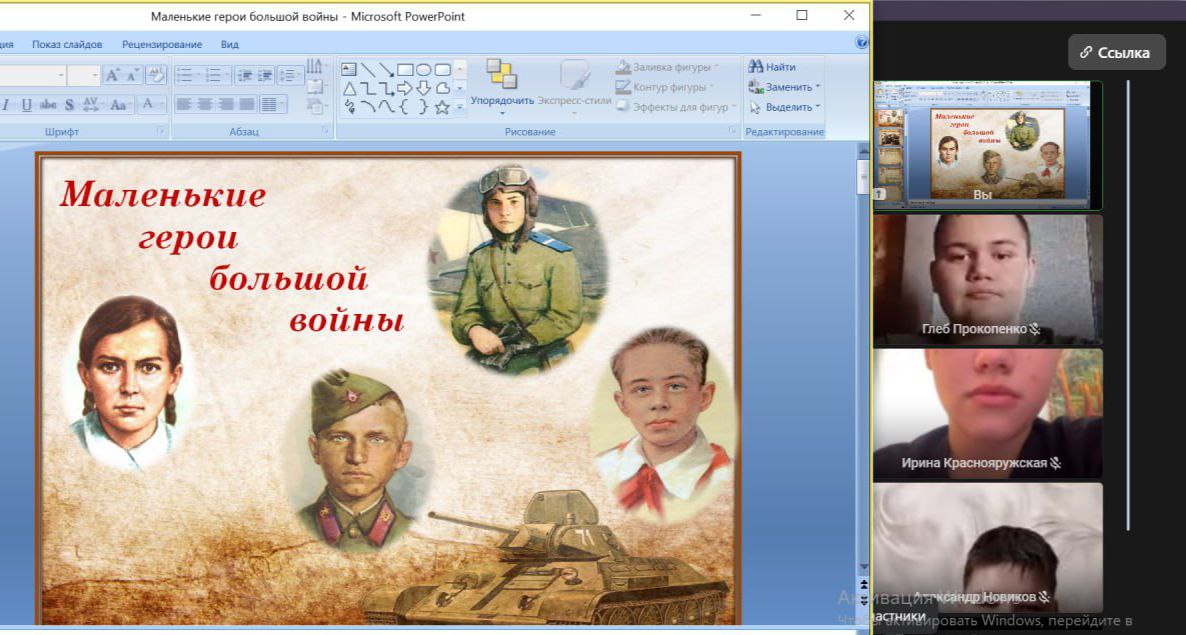Viewport: 1186px width, 635px height.
Task: Copy meeting link via Ссылка button
Action: pos(1116,52)
